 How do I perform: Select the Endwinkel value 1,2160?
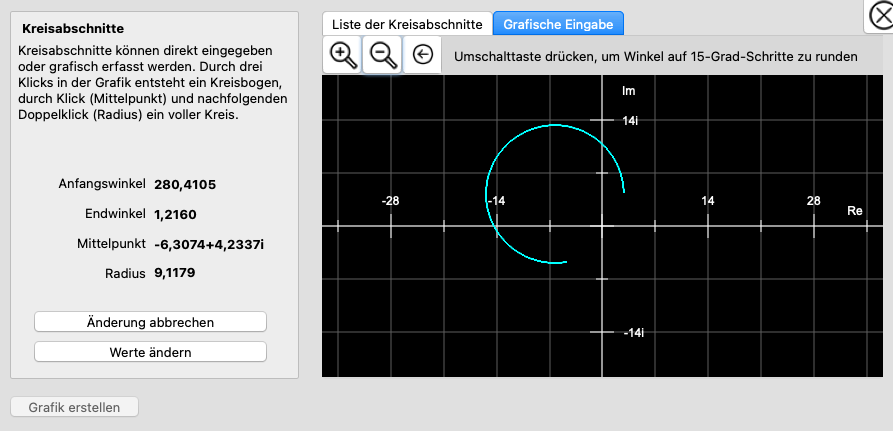tap(175, 214)
